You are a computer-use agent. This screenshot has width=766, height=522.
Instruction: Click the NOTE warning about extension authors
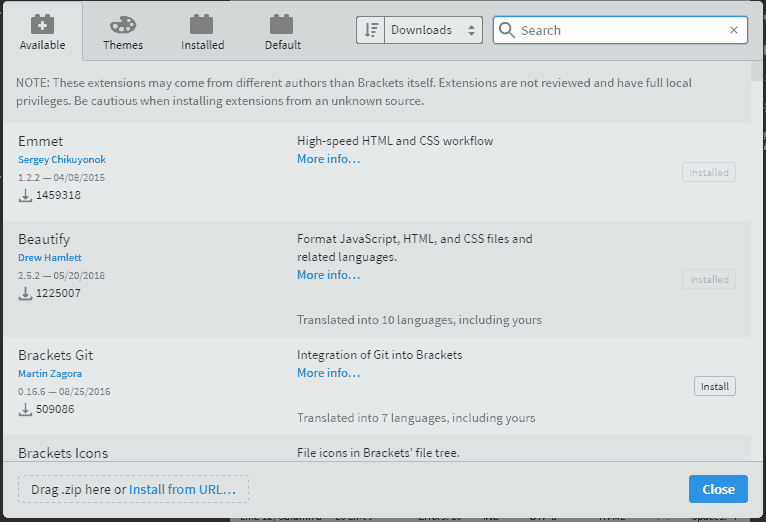coord(354,92)
